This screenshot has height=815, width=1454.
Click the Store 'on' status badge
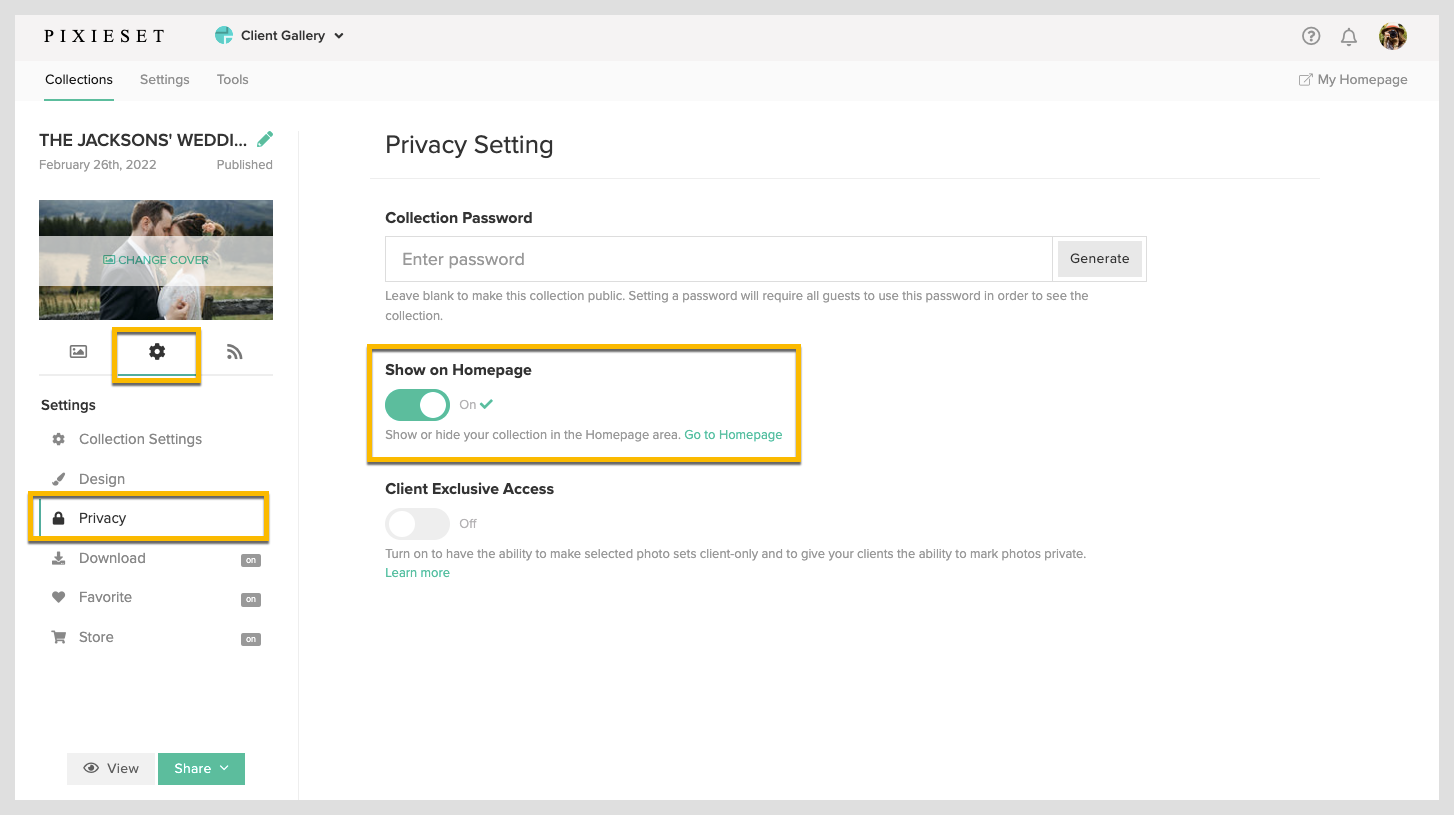tap(251, 639)
